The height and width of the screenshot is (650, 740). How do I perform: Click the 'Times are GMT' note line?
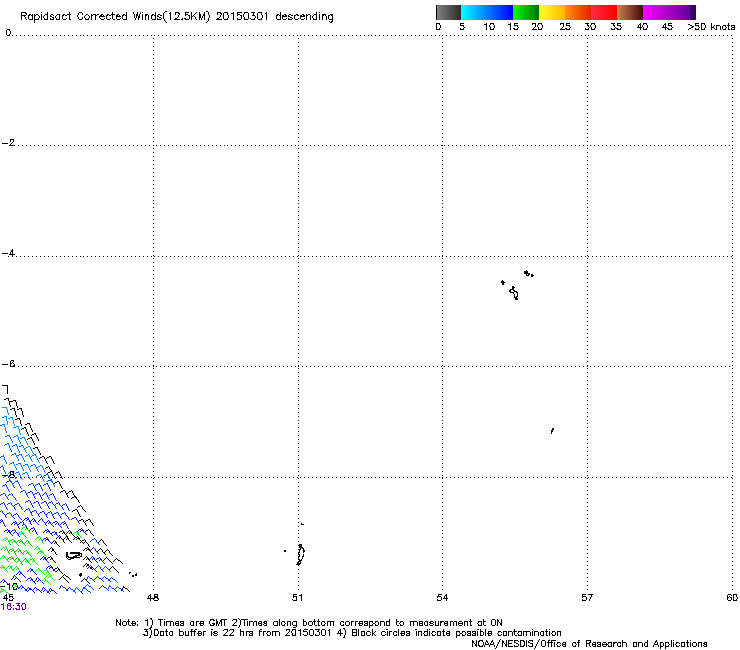pos(309,623)
